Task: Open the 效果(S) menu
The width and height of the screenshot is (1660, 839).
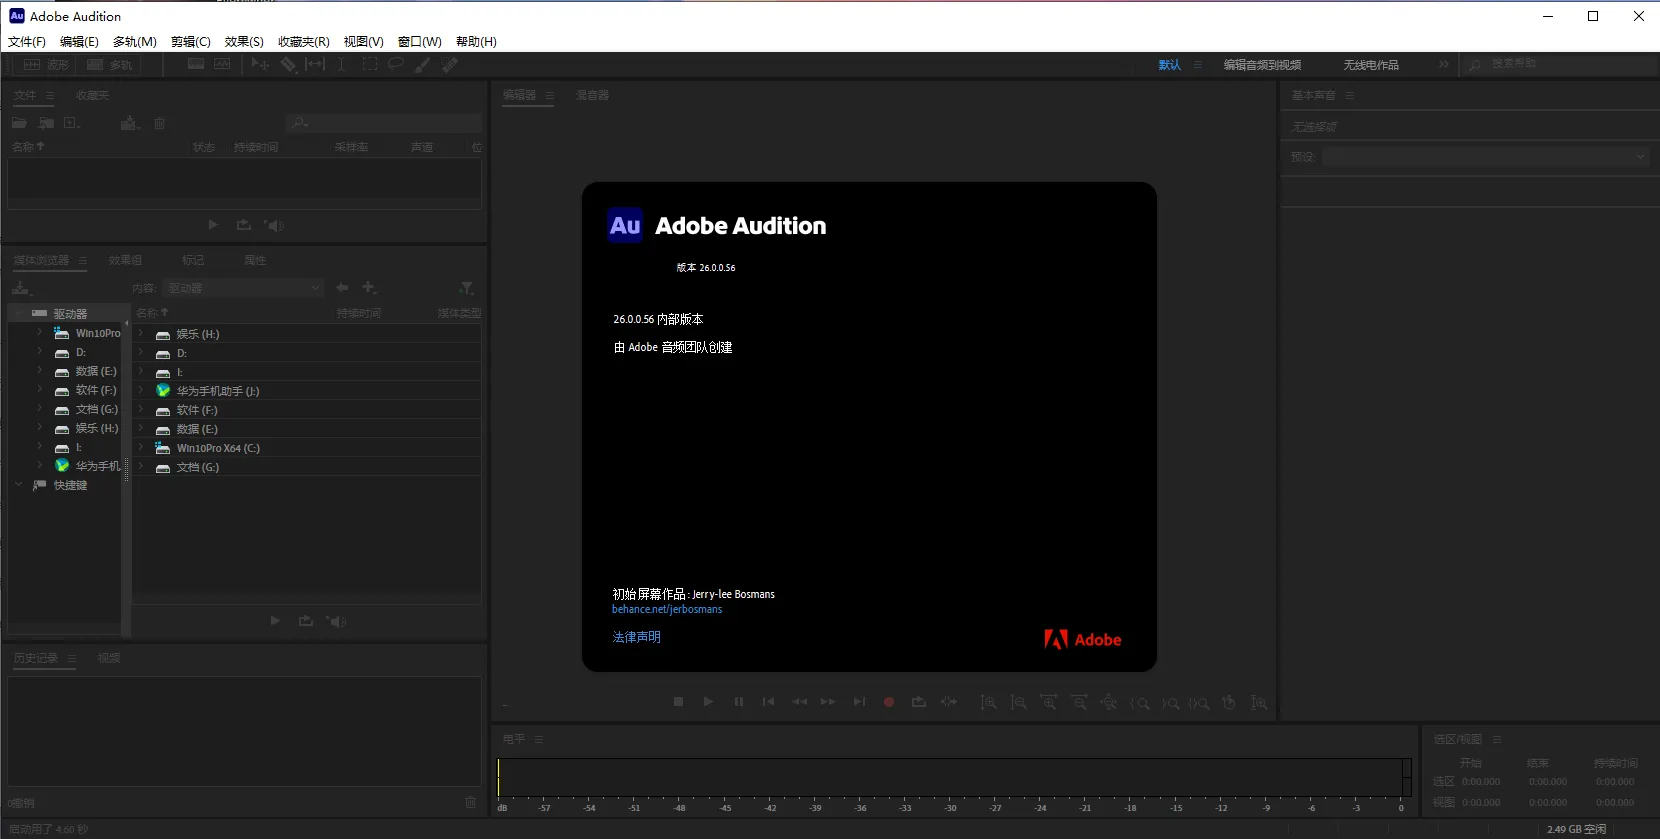Action: tap(244, 42)
